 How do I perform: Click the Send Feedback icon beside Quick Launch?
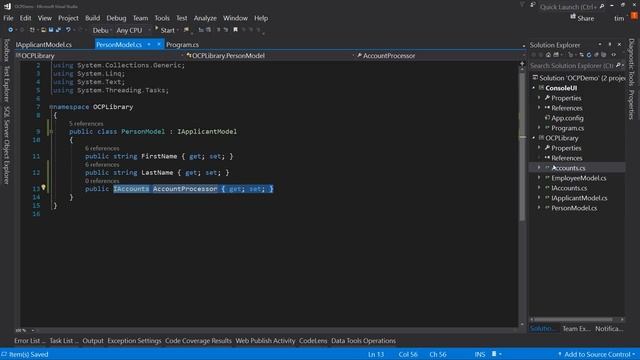[x=533, y=5]
